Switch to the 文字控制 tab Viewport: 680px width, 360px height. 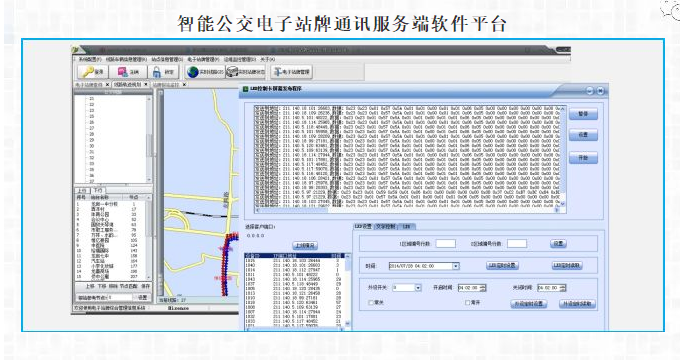coord(385,226)
